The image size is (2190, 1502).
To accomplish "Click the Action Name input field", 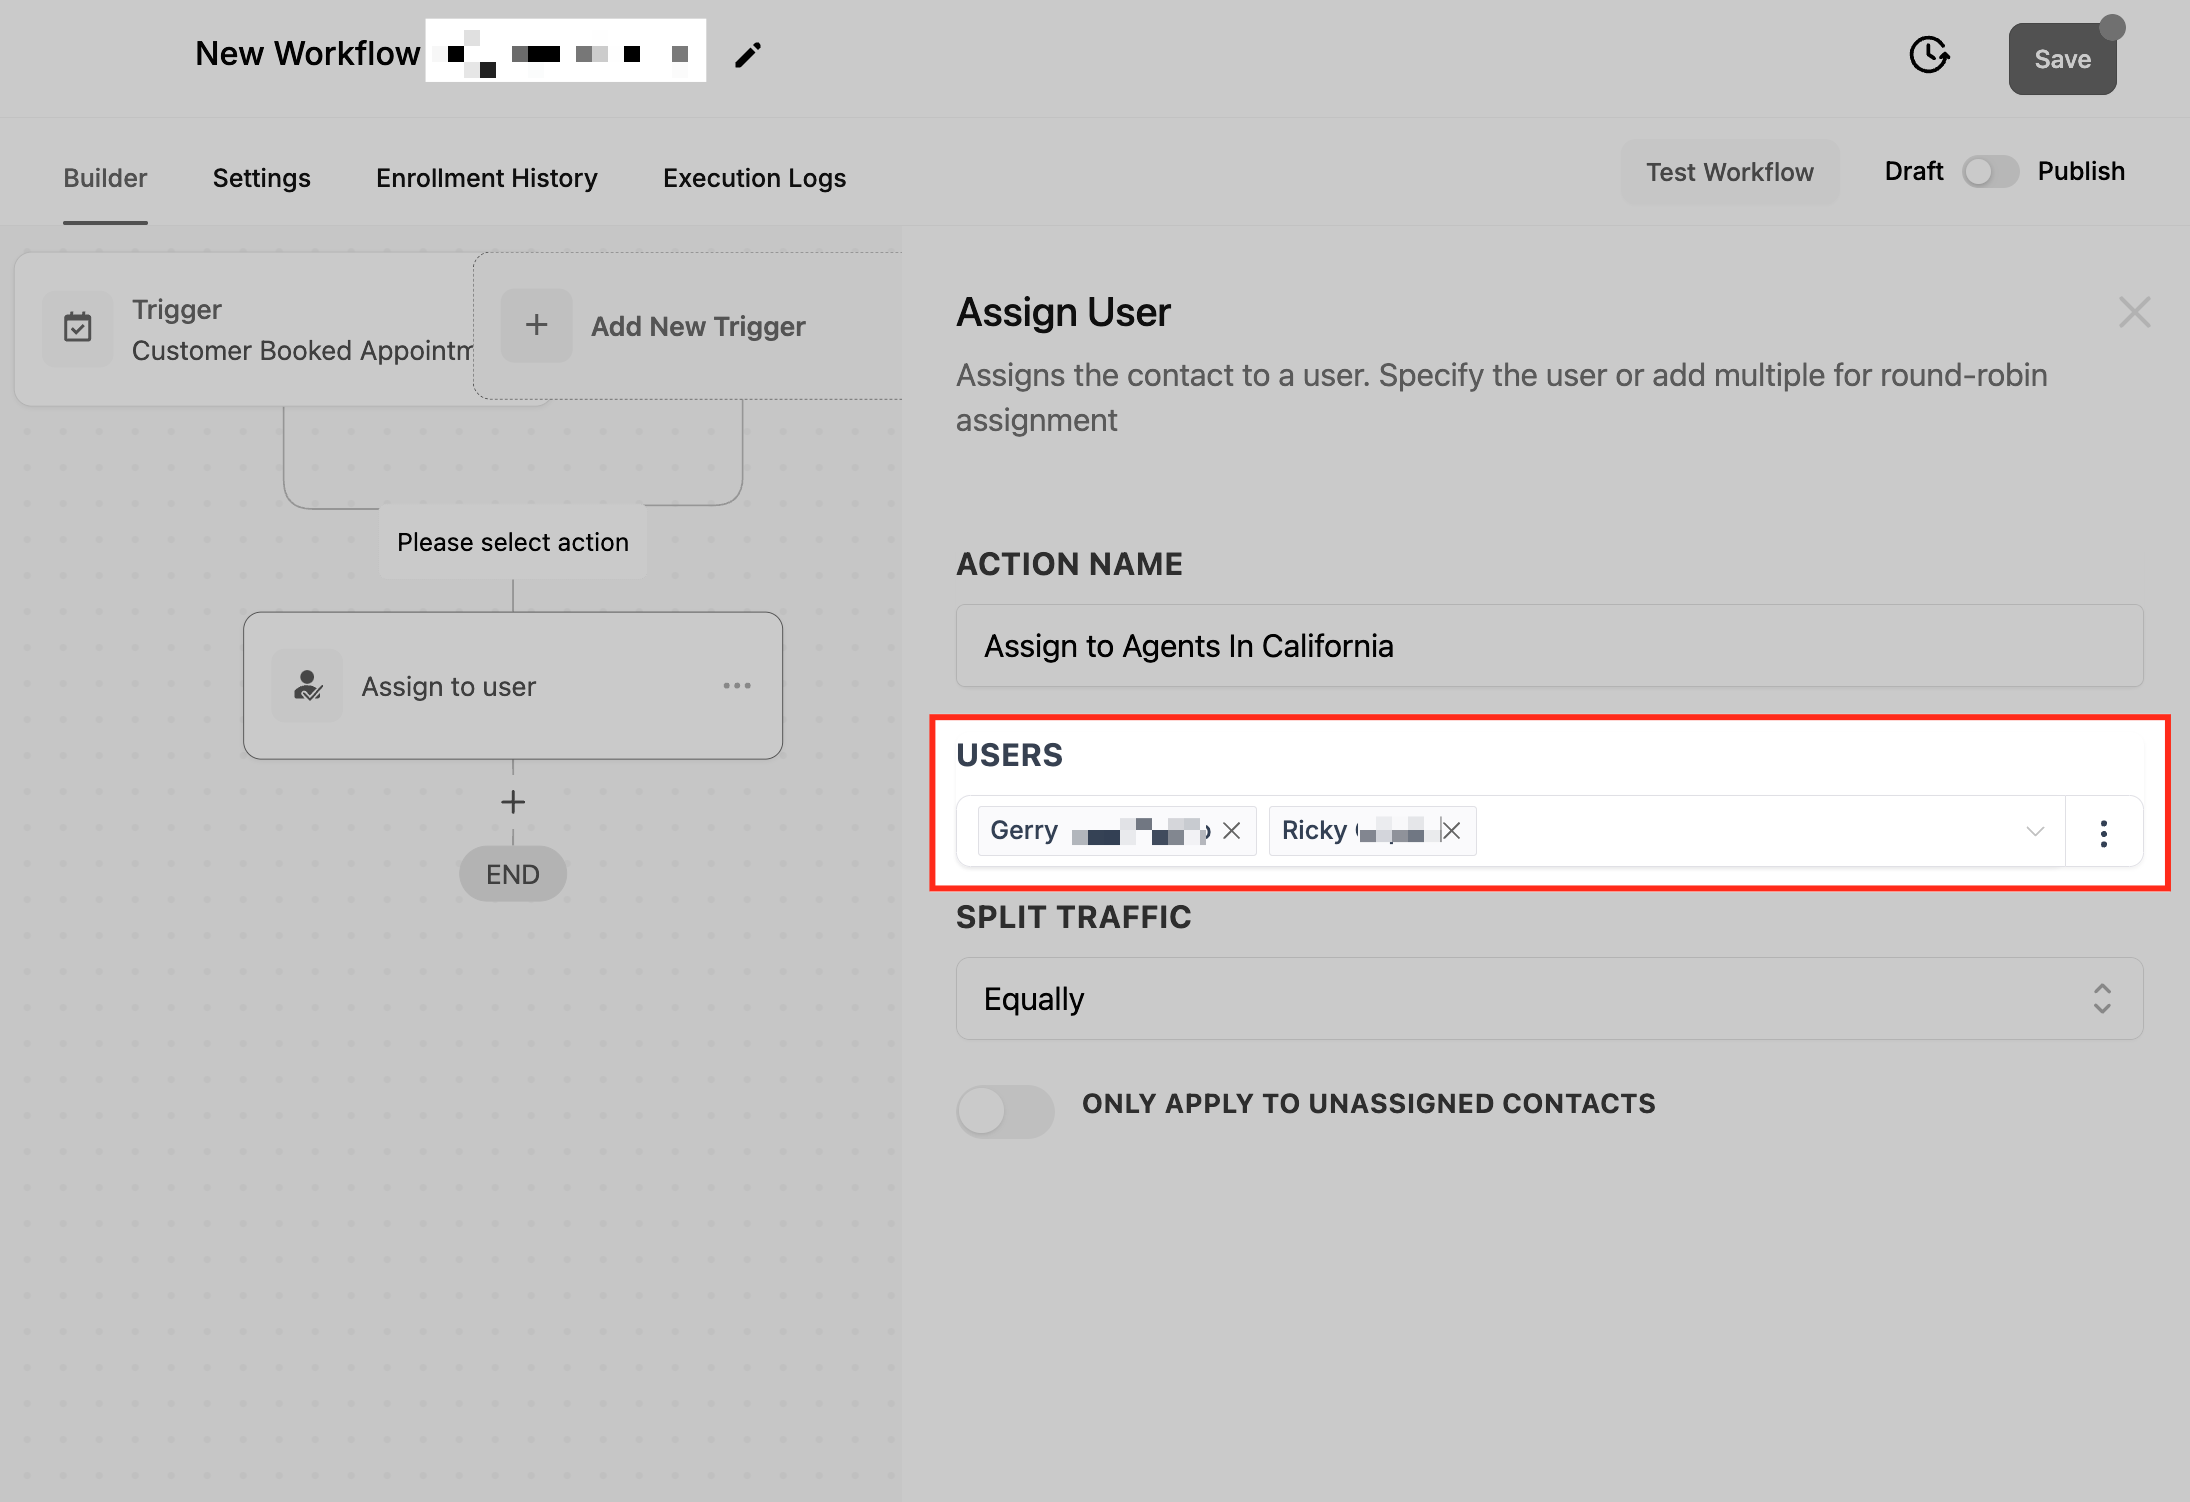I will click(1548, 646).
